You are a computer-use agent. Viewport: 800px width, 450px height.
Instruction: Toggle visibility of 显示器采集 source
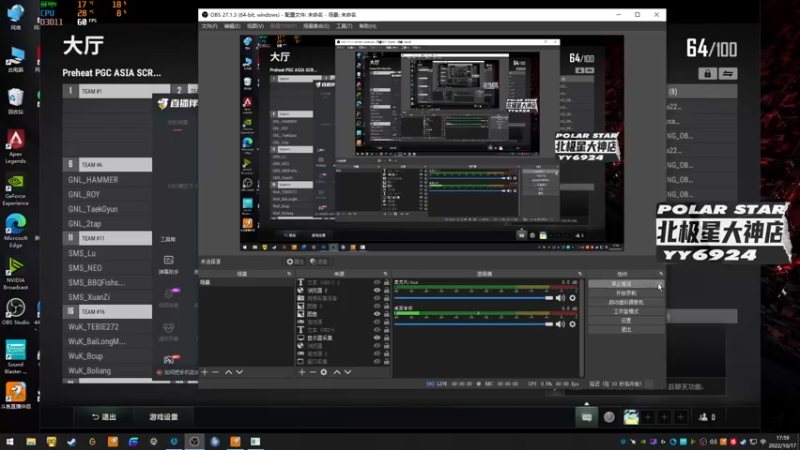click(377, 338)
